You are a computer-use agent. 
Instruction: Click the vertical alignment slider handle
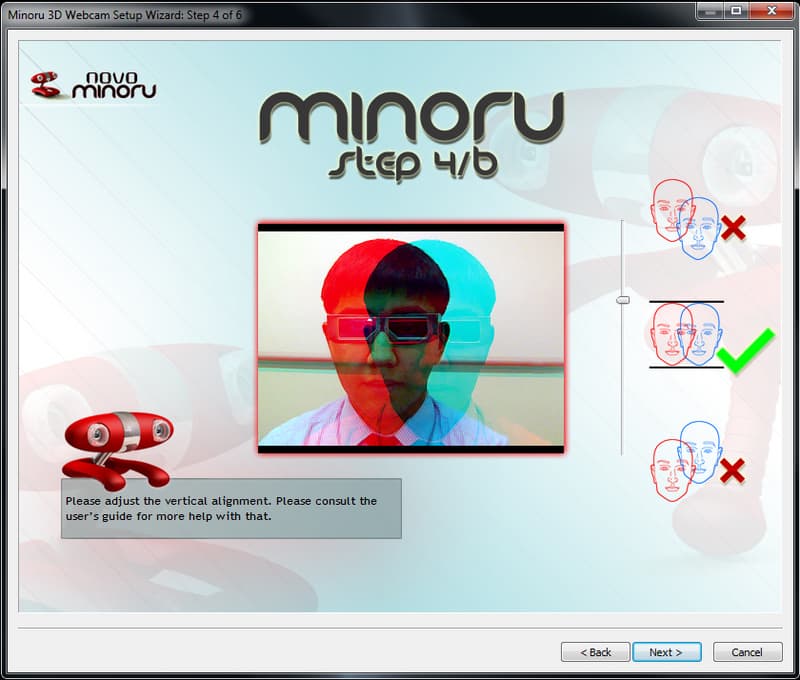tap(622, 299)
